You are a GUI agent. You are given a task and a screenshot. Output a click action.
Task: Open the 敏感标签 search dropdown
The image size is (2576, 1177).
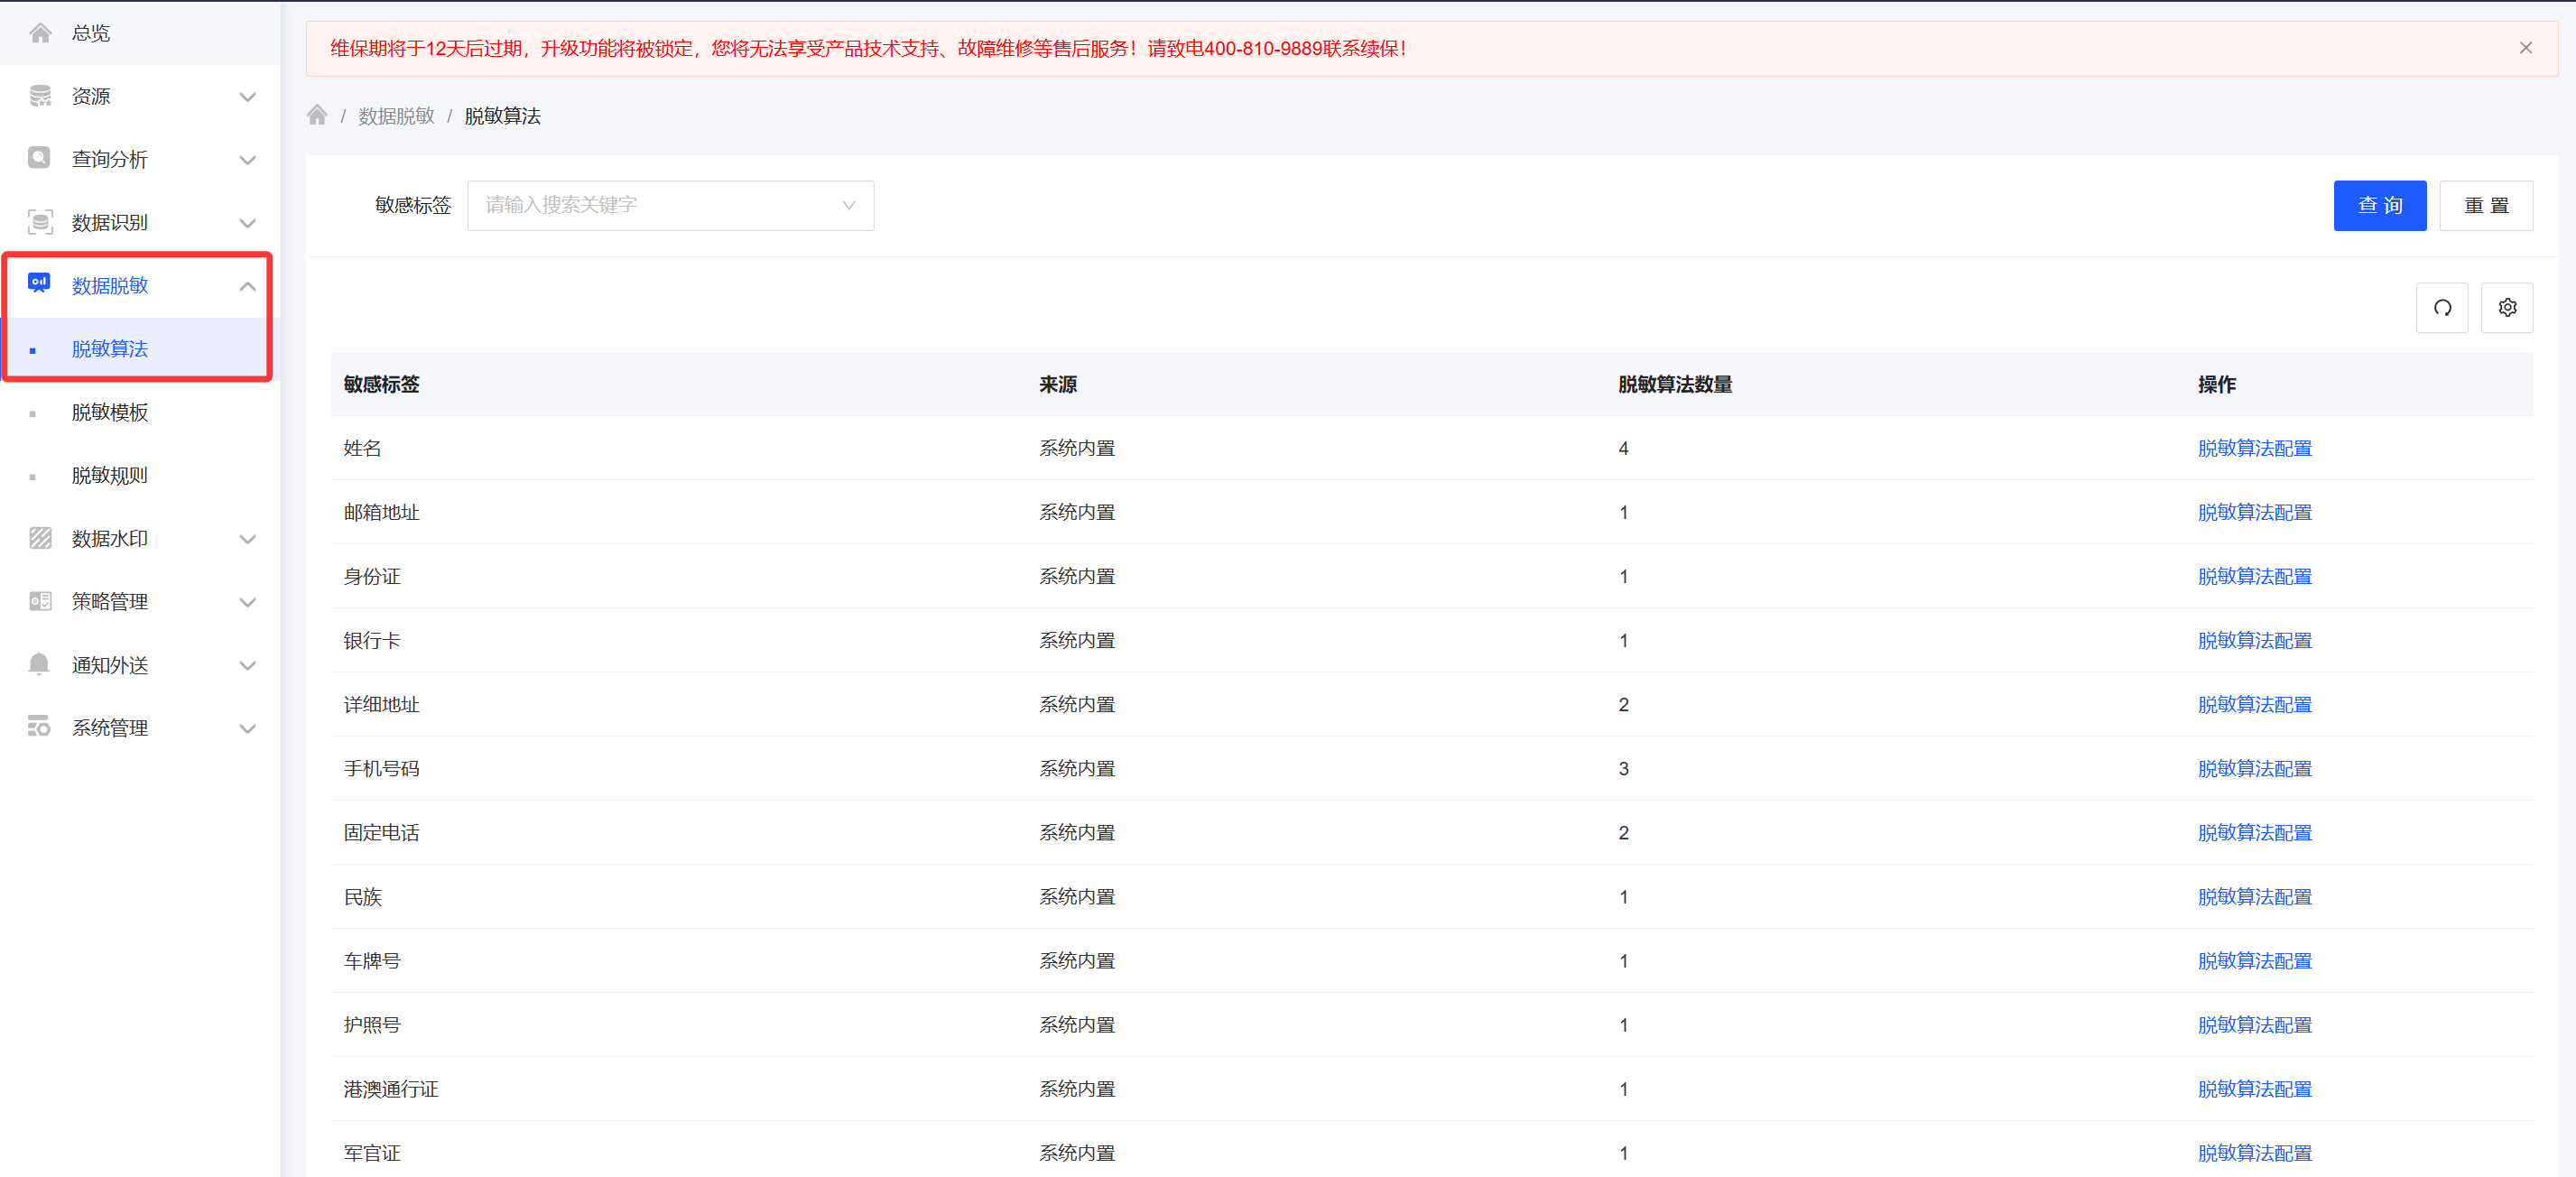pyautogui.click(x=670, y=205)
